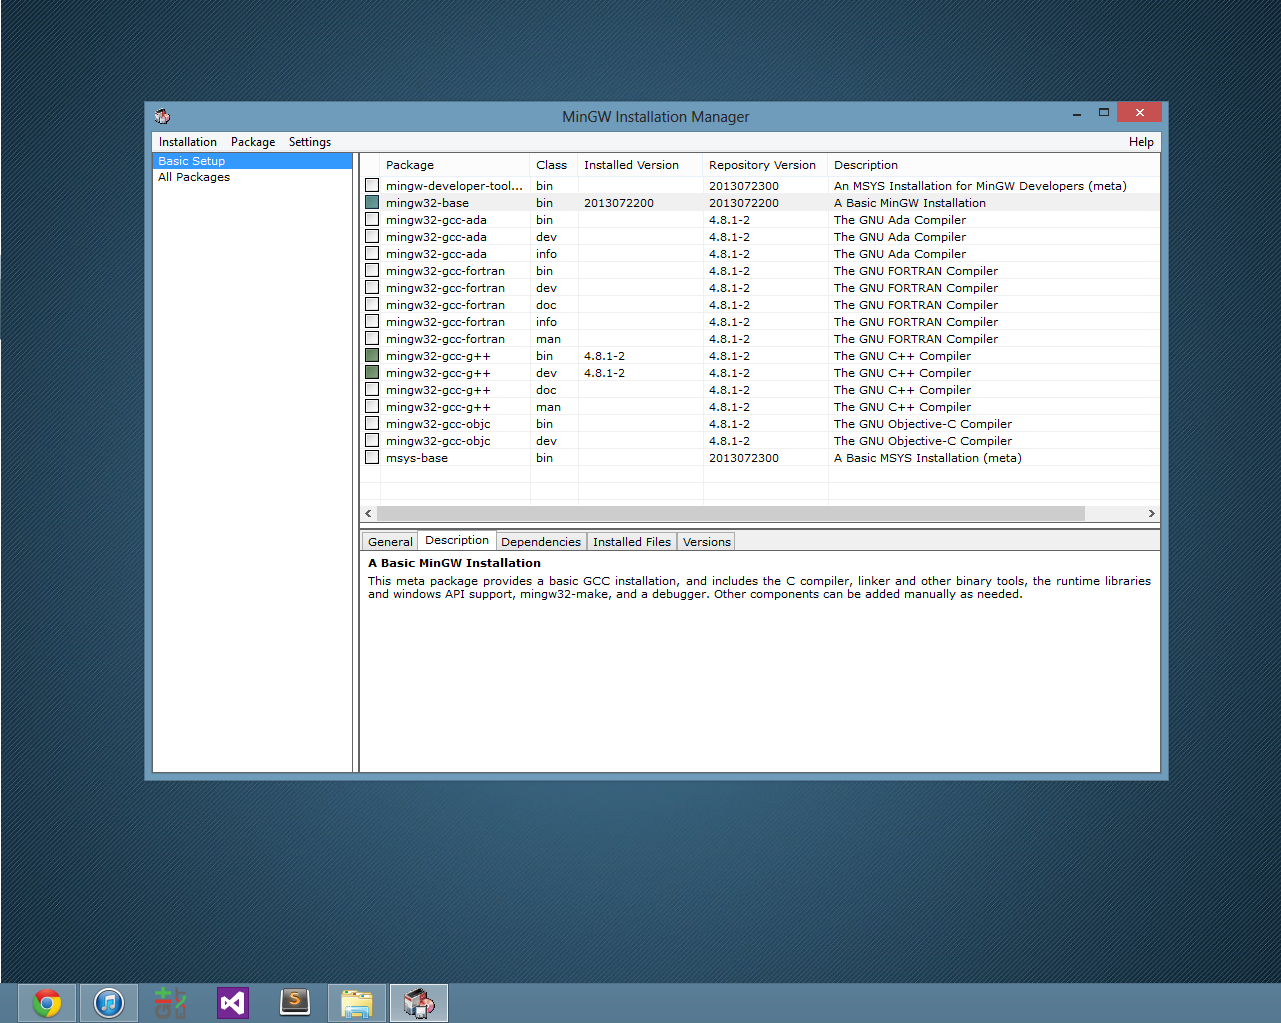
Task: Switch to the Dependencies tab
Action: pyautogui.click(x=541, y=542)
